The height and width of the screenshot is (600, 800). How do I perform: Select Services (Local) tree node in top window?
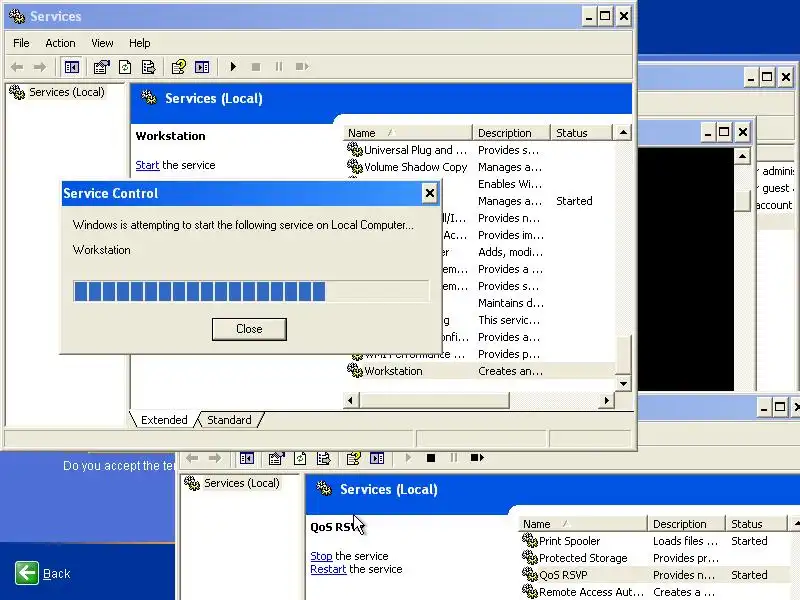pyautogui.click(x=57, y=92)
